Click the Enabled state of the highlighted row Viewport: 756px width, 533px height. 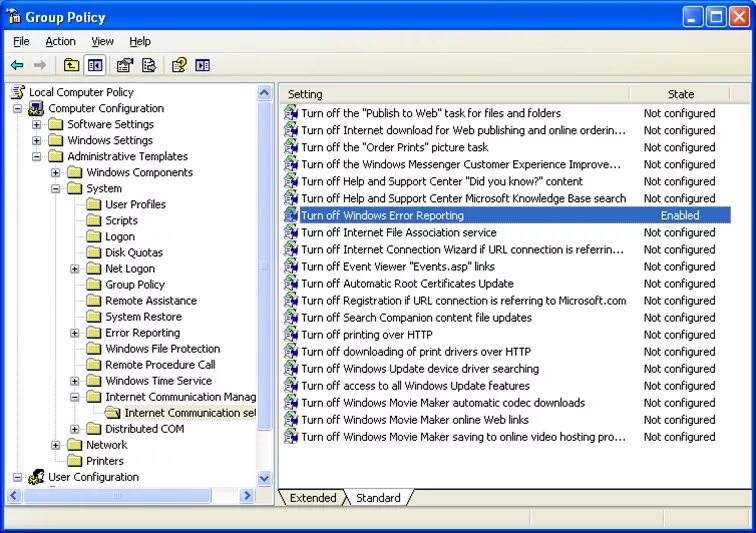pyautogui.click(x=680, y=215)
